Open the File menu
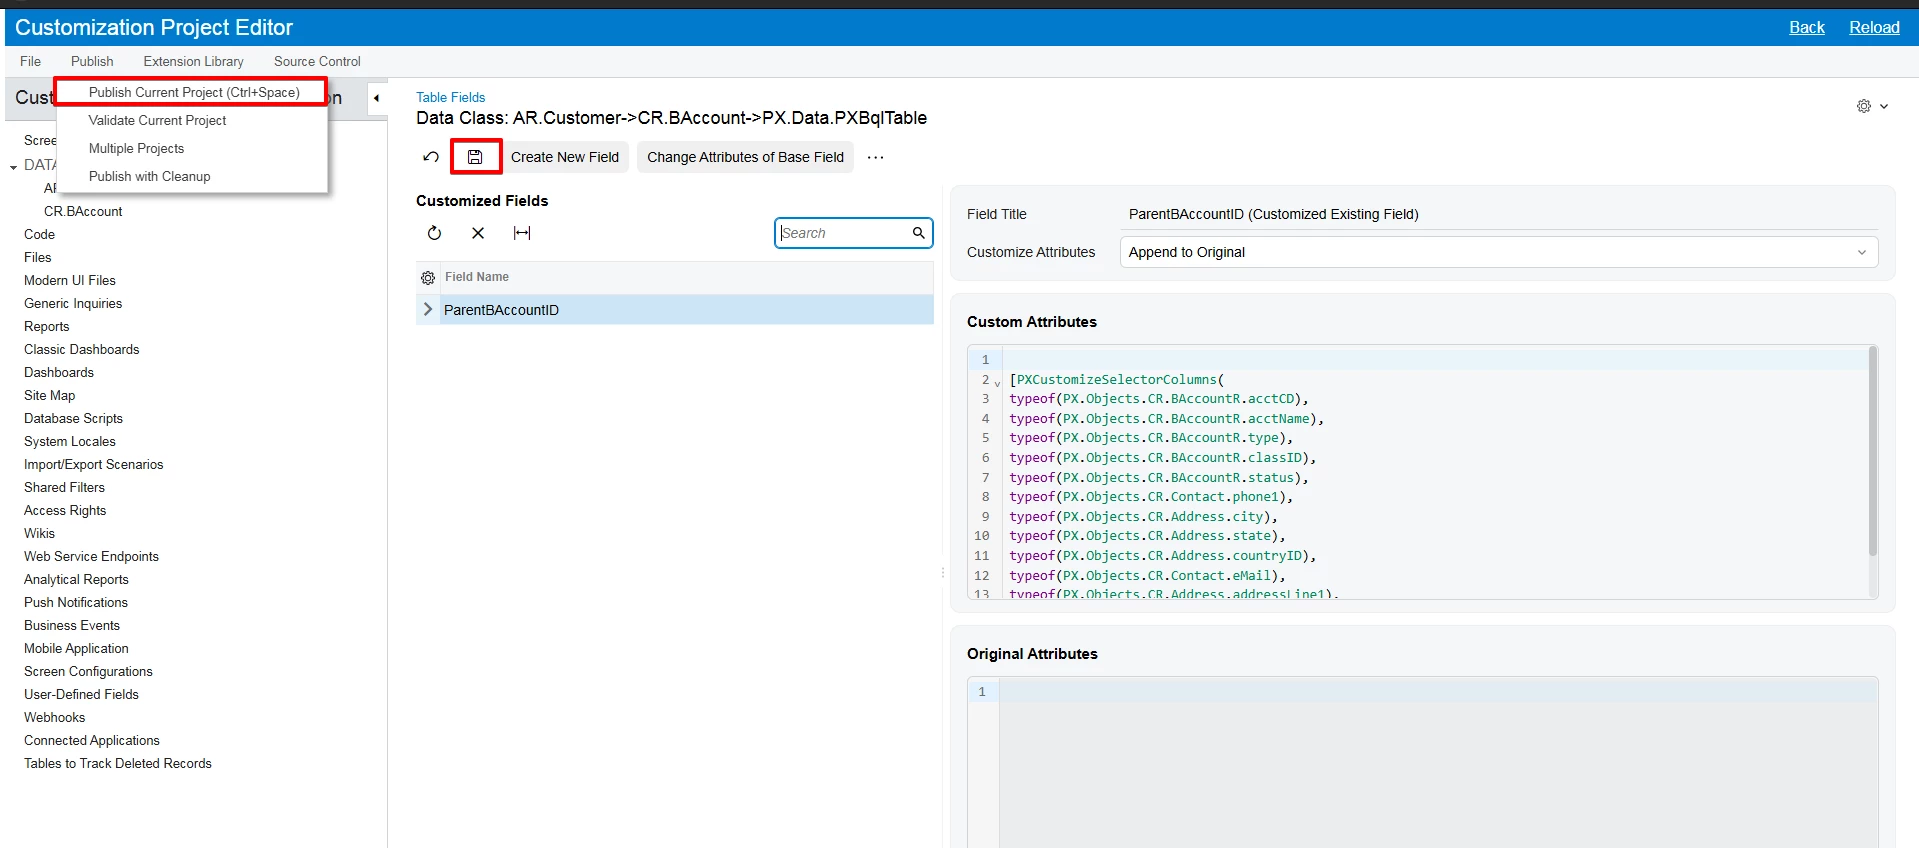1919x848 pixels. point(31,61)
